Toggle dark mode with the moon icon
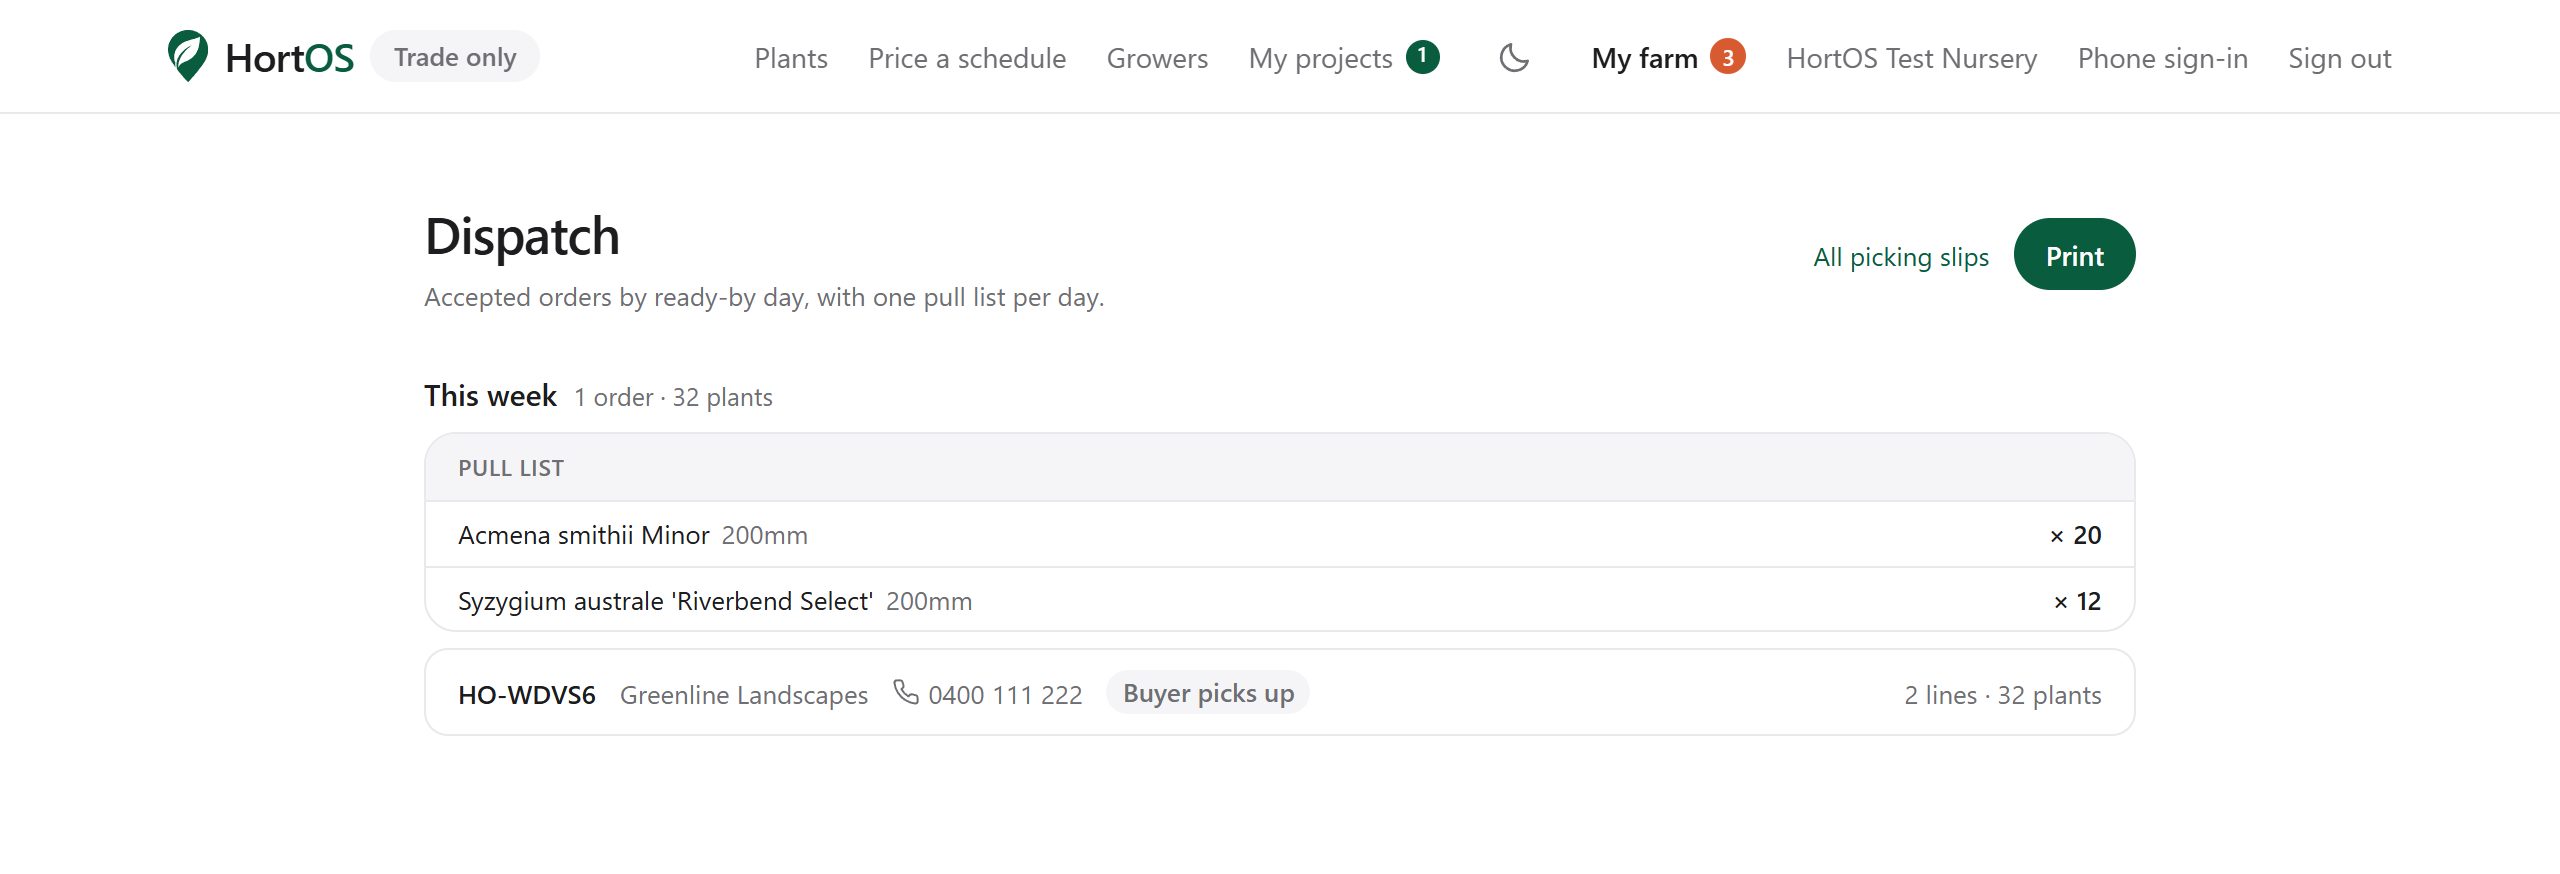Image resolution: width=2560 pixels, height=874 pixels. coord(1514,58)
